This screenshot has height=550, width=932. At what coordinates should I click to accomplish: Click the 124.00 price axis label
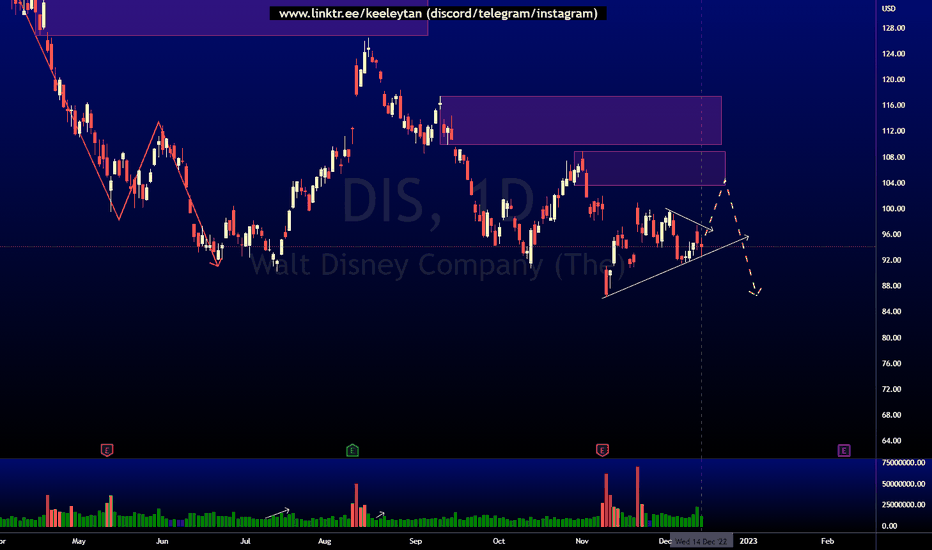click(893, 54)
